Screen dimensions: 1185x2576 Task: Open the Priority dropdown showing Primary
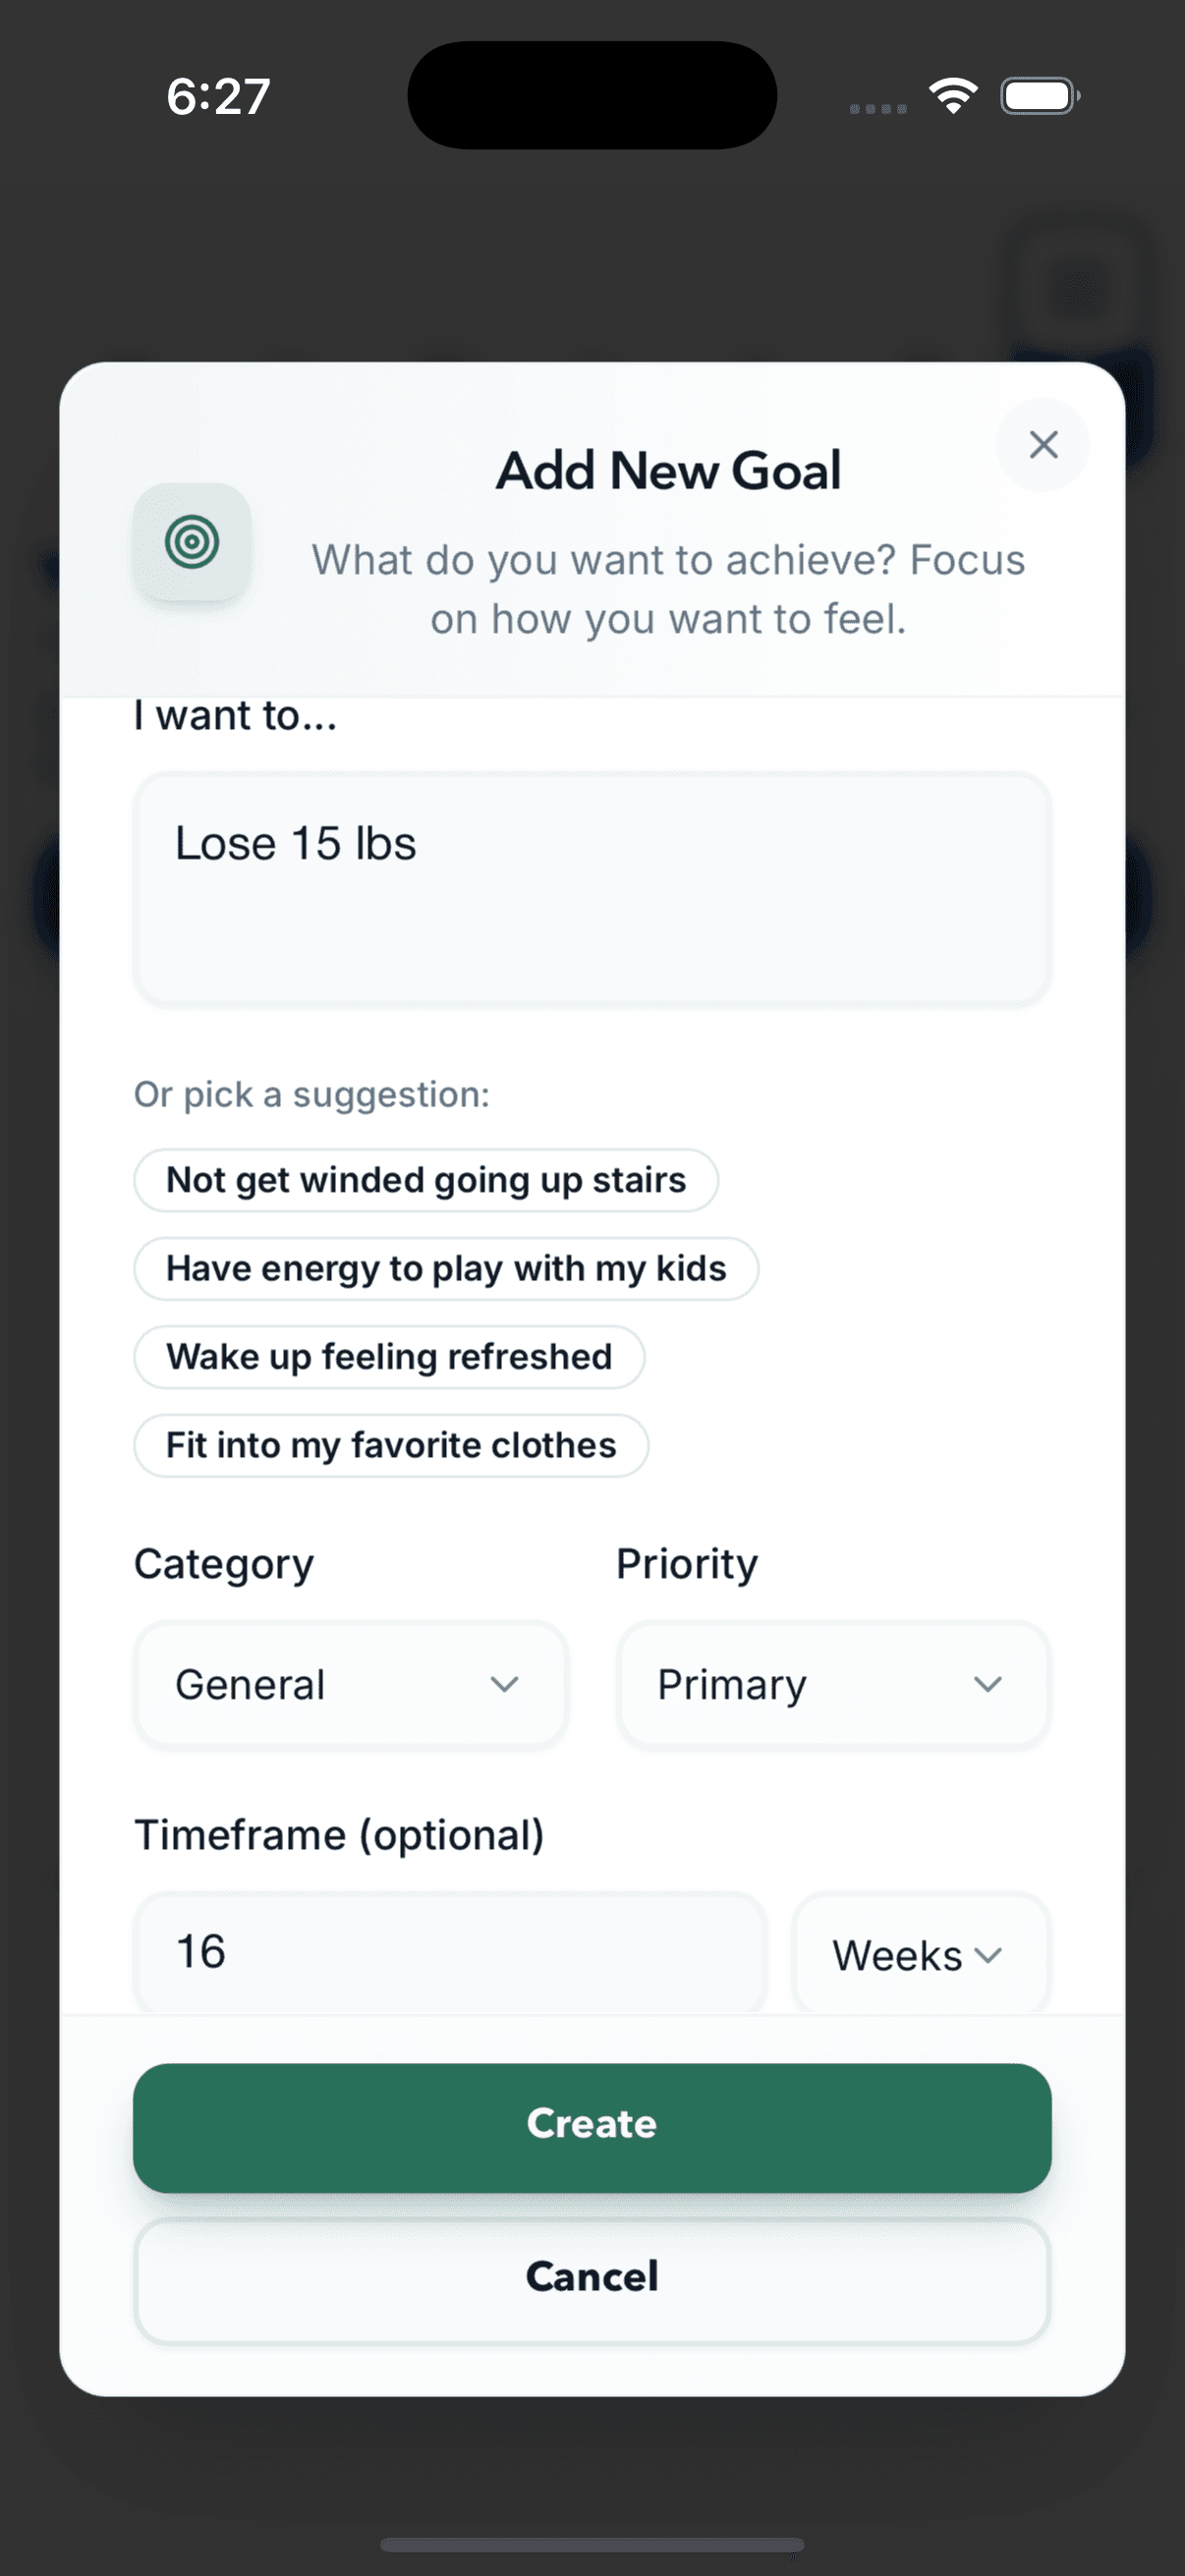[x=833, y=1685]
